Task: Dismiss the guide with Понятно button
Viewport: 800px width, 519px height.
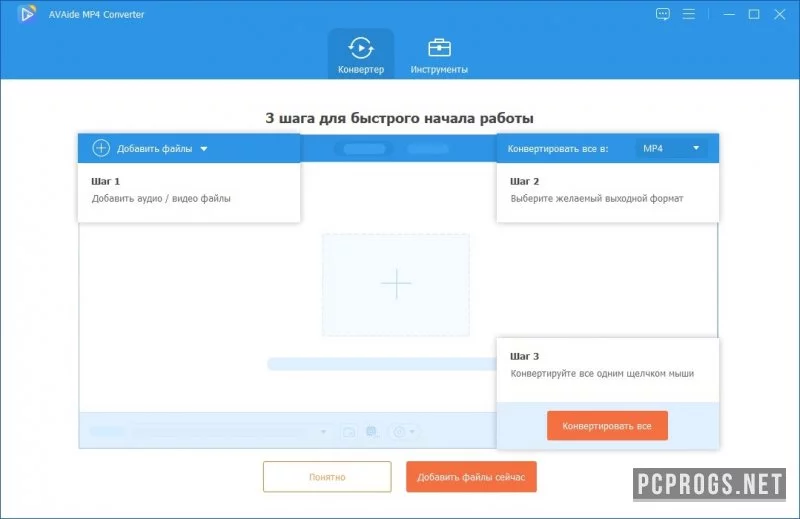Action: [x=327, y=477]
